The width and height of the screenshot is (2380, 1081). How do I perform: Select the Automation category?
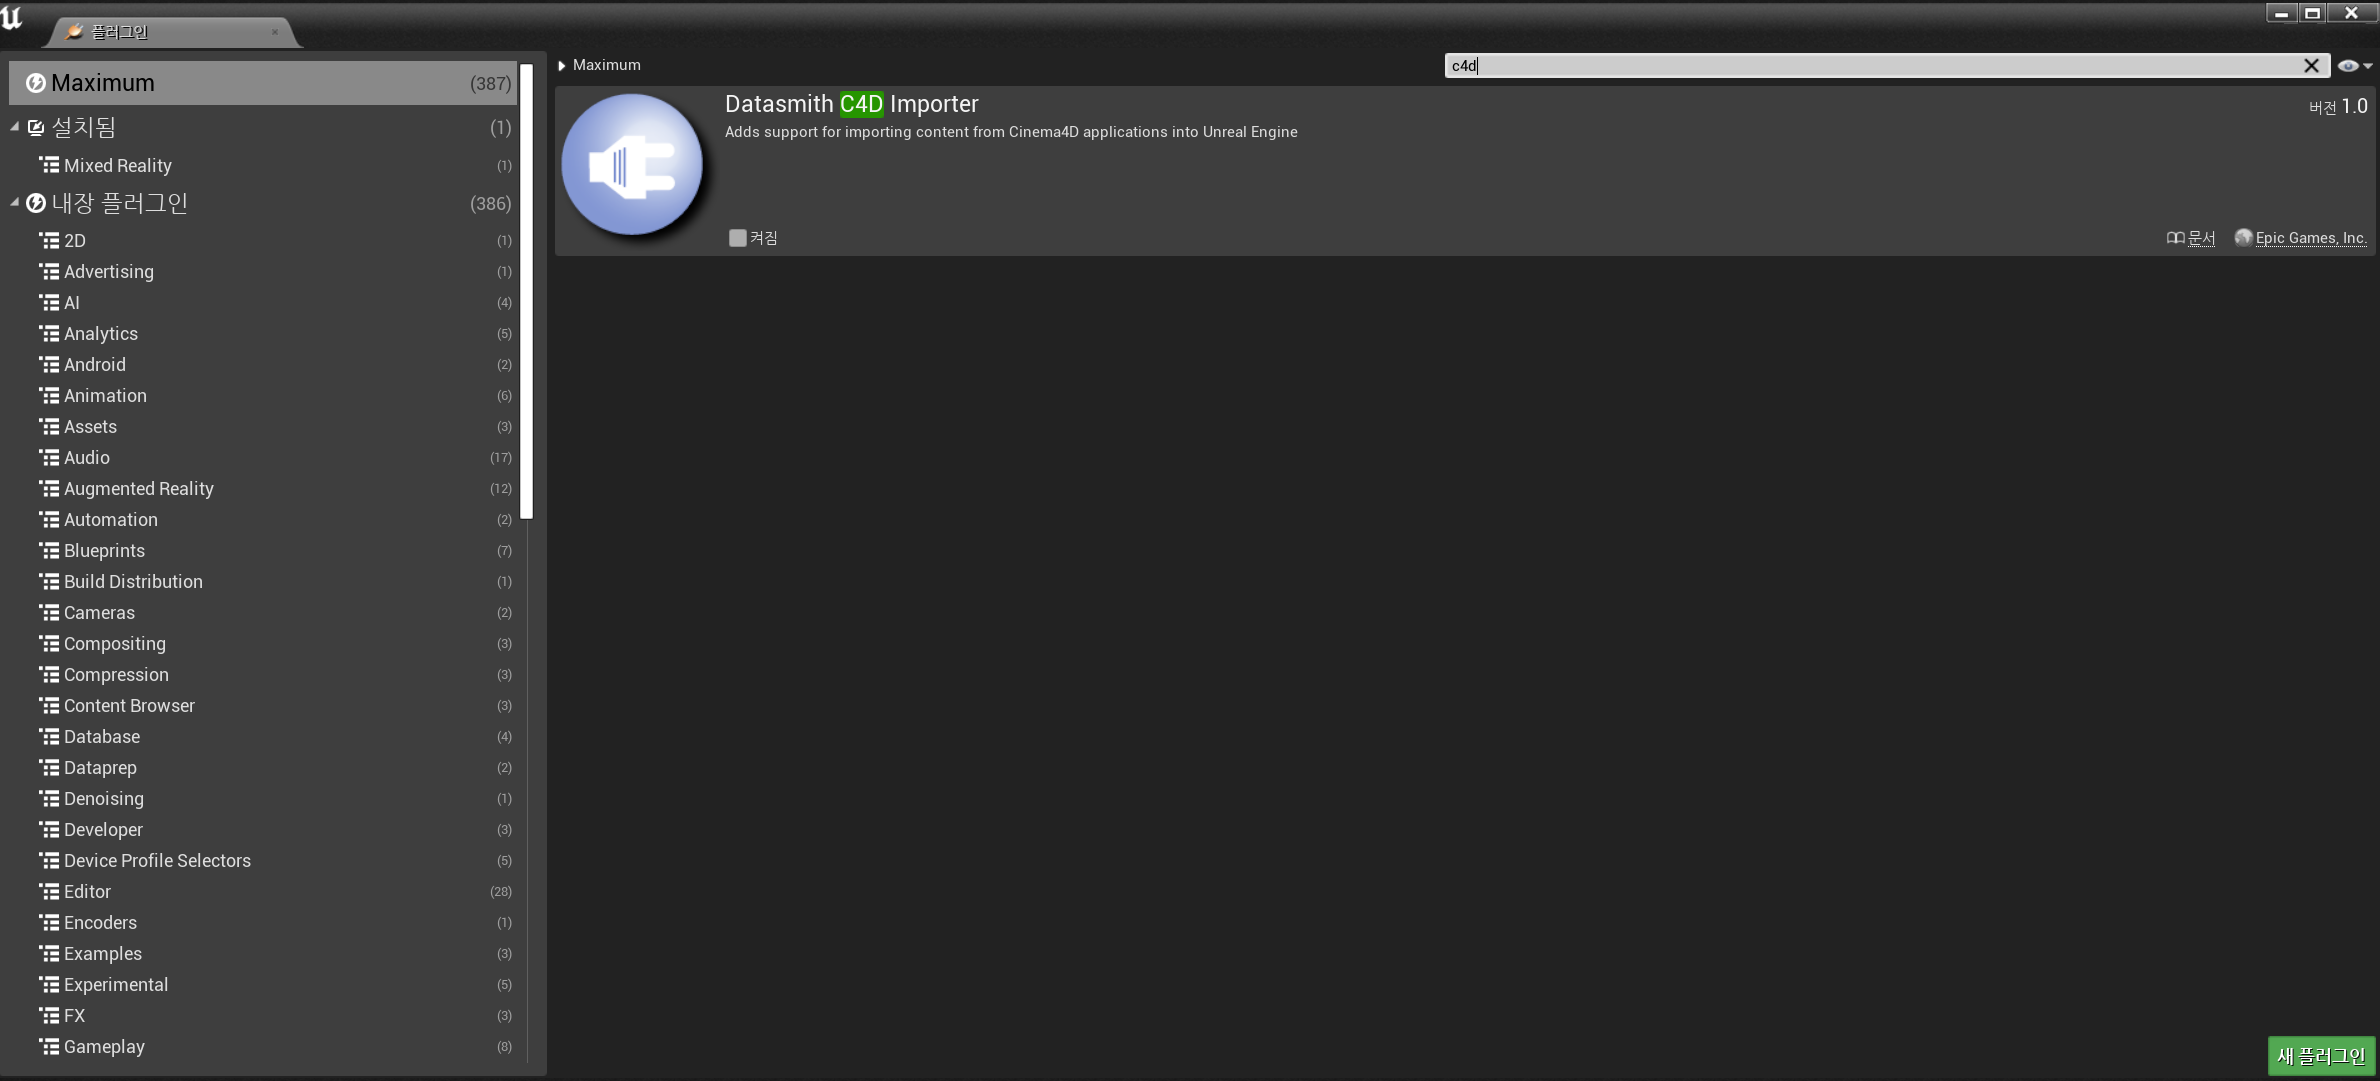(x=263, y=520)
